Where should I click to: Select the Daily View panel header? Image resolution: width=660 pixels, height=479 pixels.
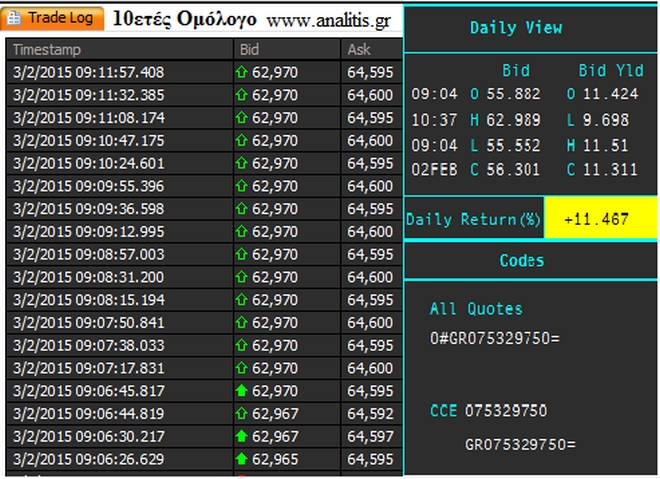point(516,28)
